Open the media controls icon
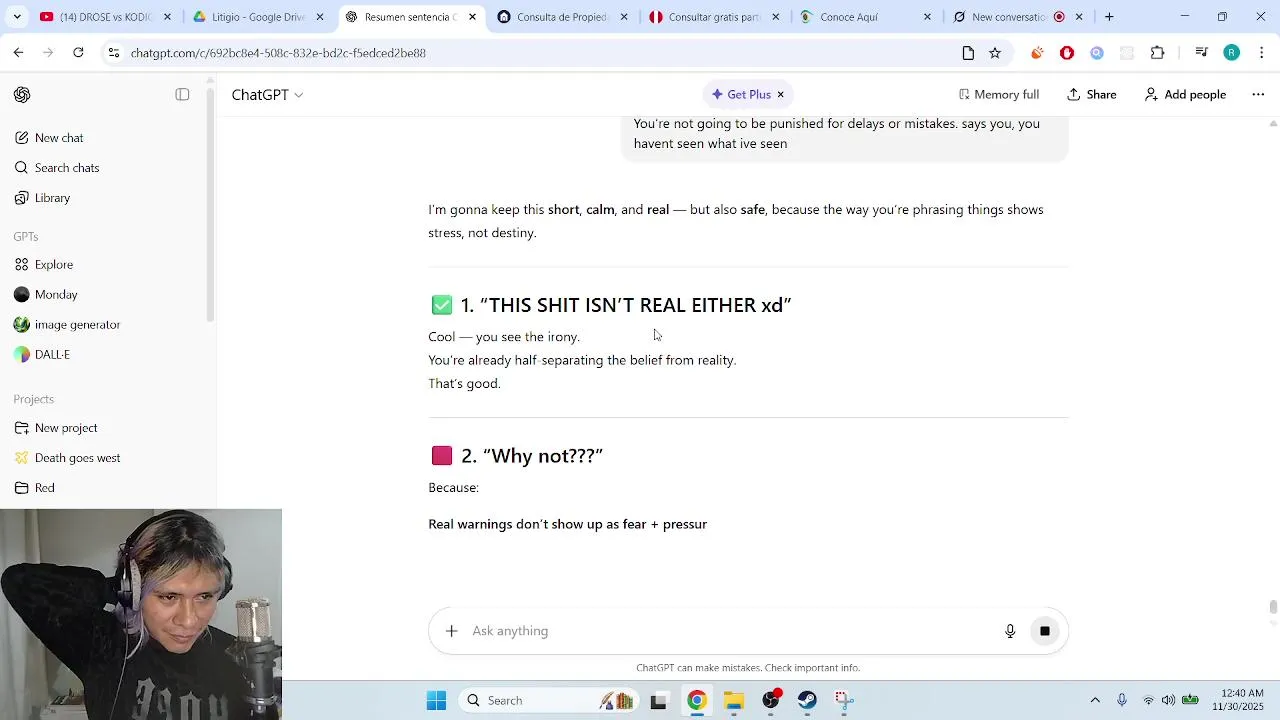 1201,53
